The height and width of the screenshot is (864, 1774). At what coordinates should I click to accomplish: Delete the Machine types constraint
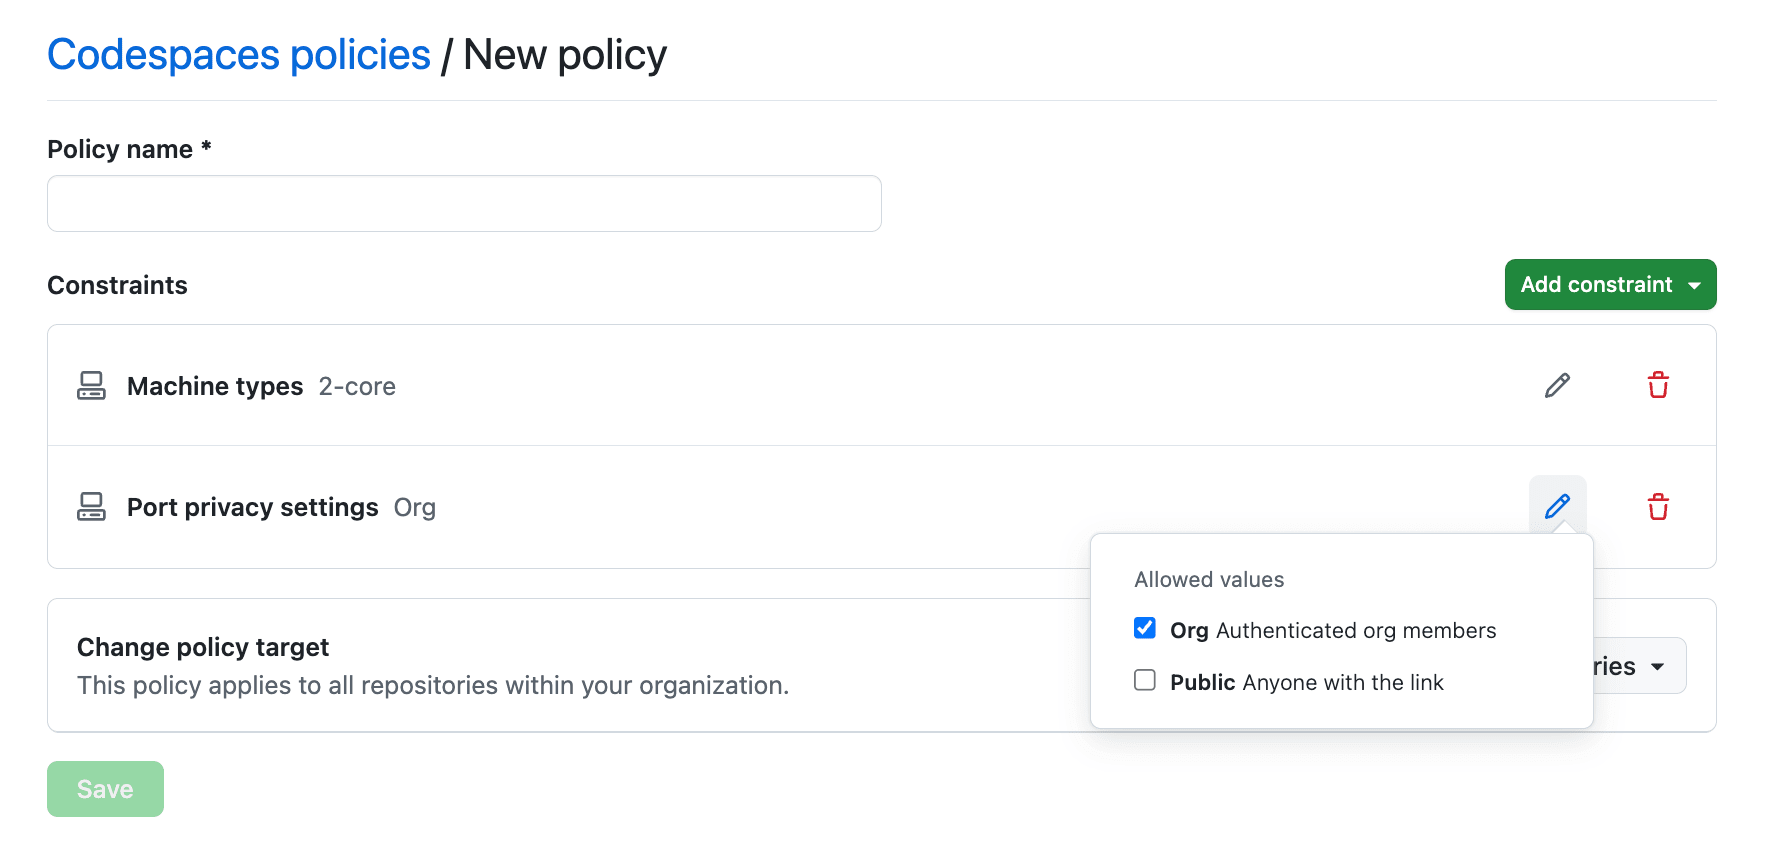pos(1658,386)
